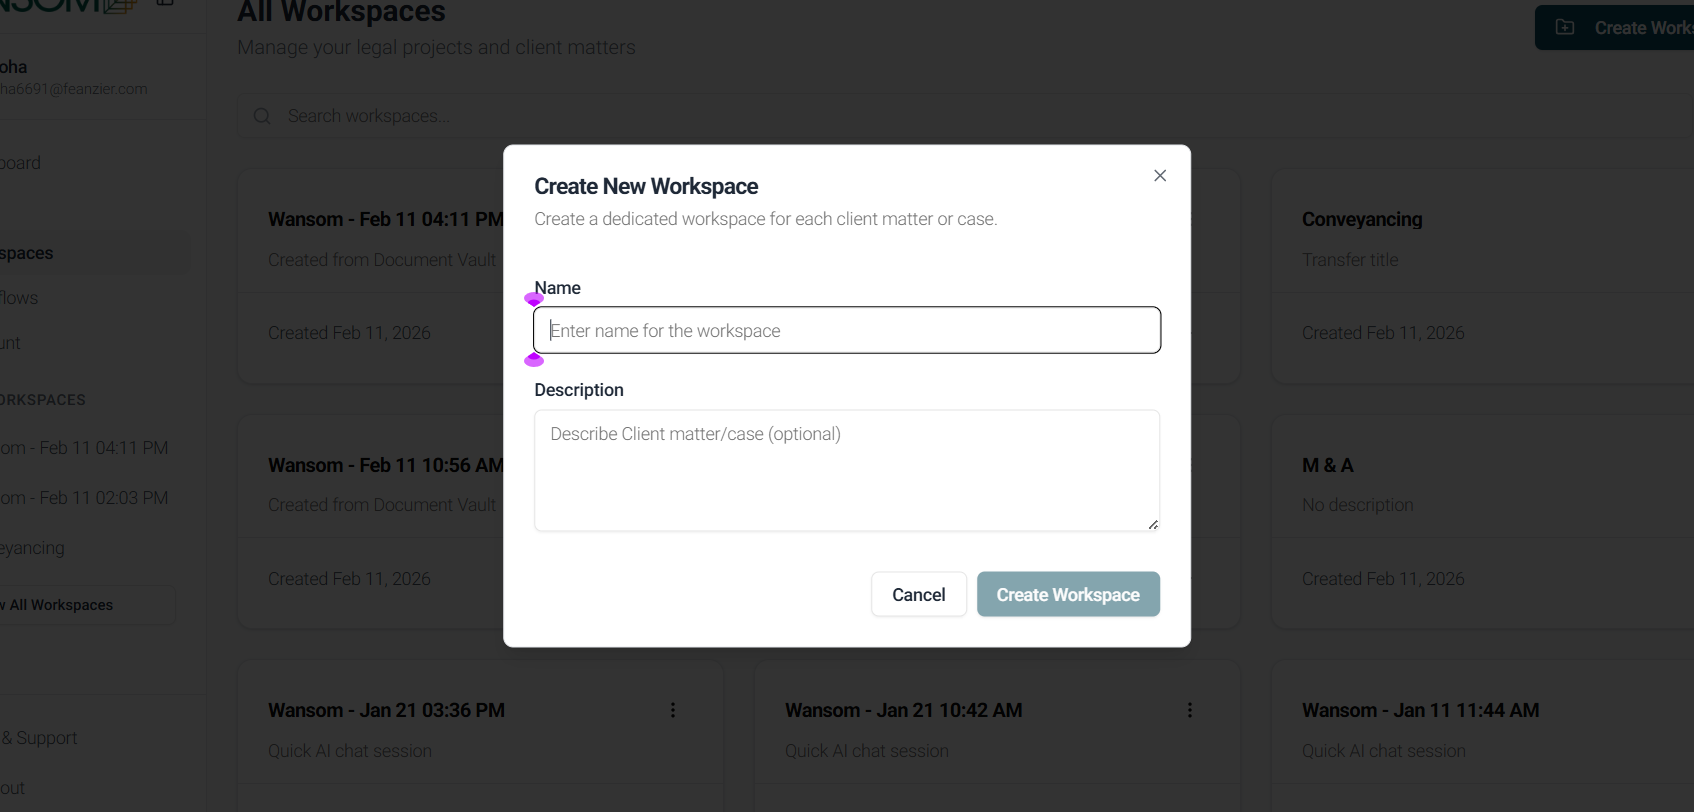Open the M & A workspace card
This screenshot has height=812, width=1694.
coord(1482,522)
